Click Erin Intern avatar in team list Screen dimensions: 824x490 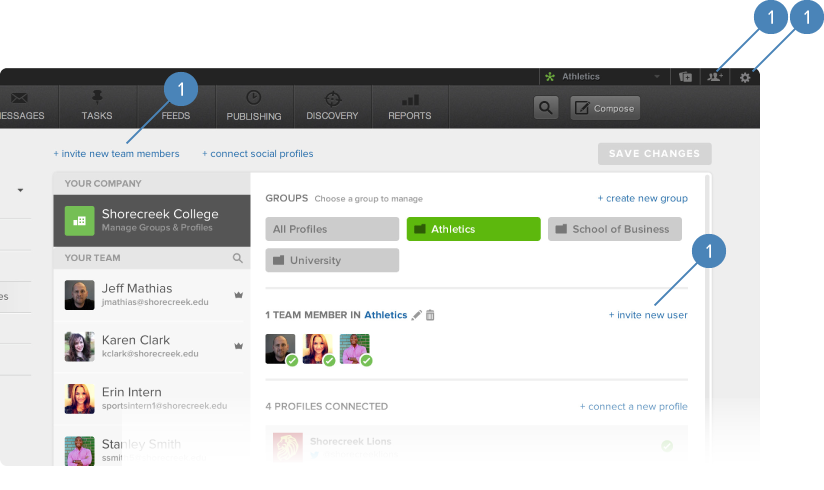[x=79, y=399]
